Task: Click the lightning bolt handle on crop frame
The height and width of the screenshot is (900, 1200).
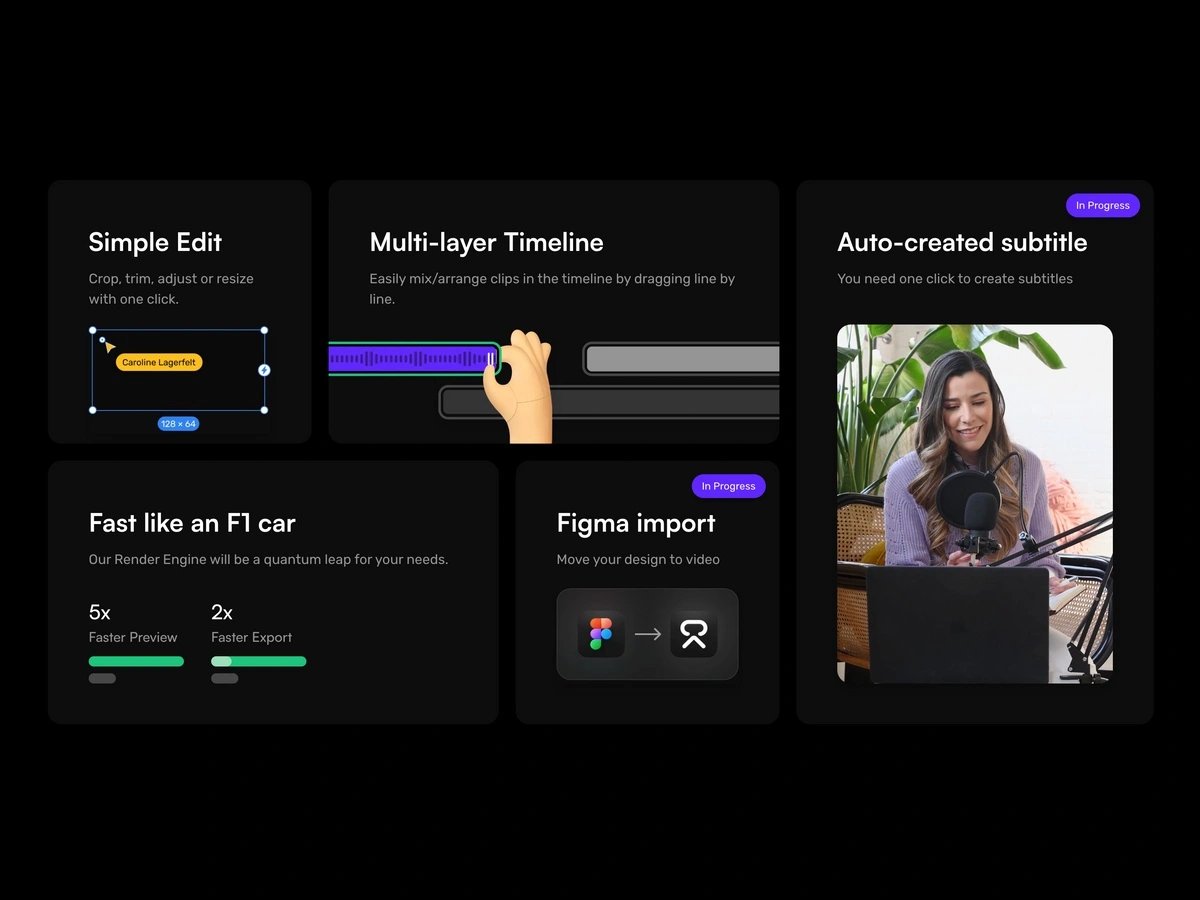Action: point(264,370)
